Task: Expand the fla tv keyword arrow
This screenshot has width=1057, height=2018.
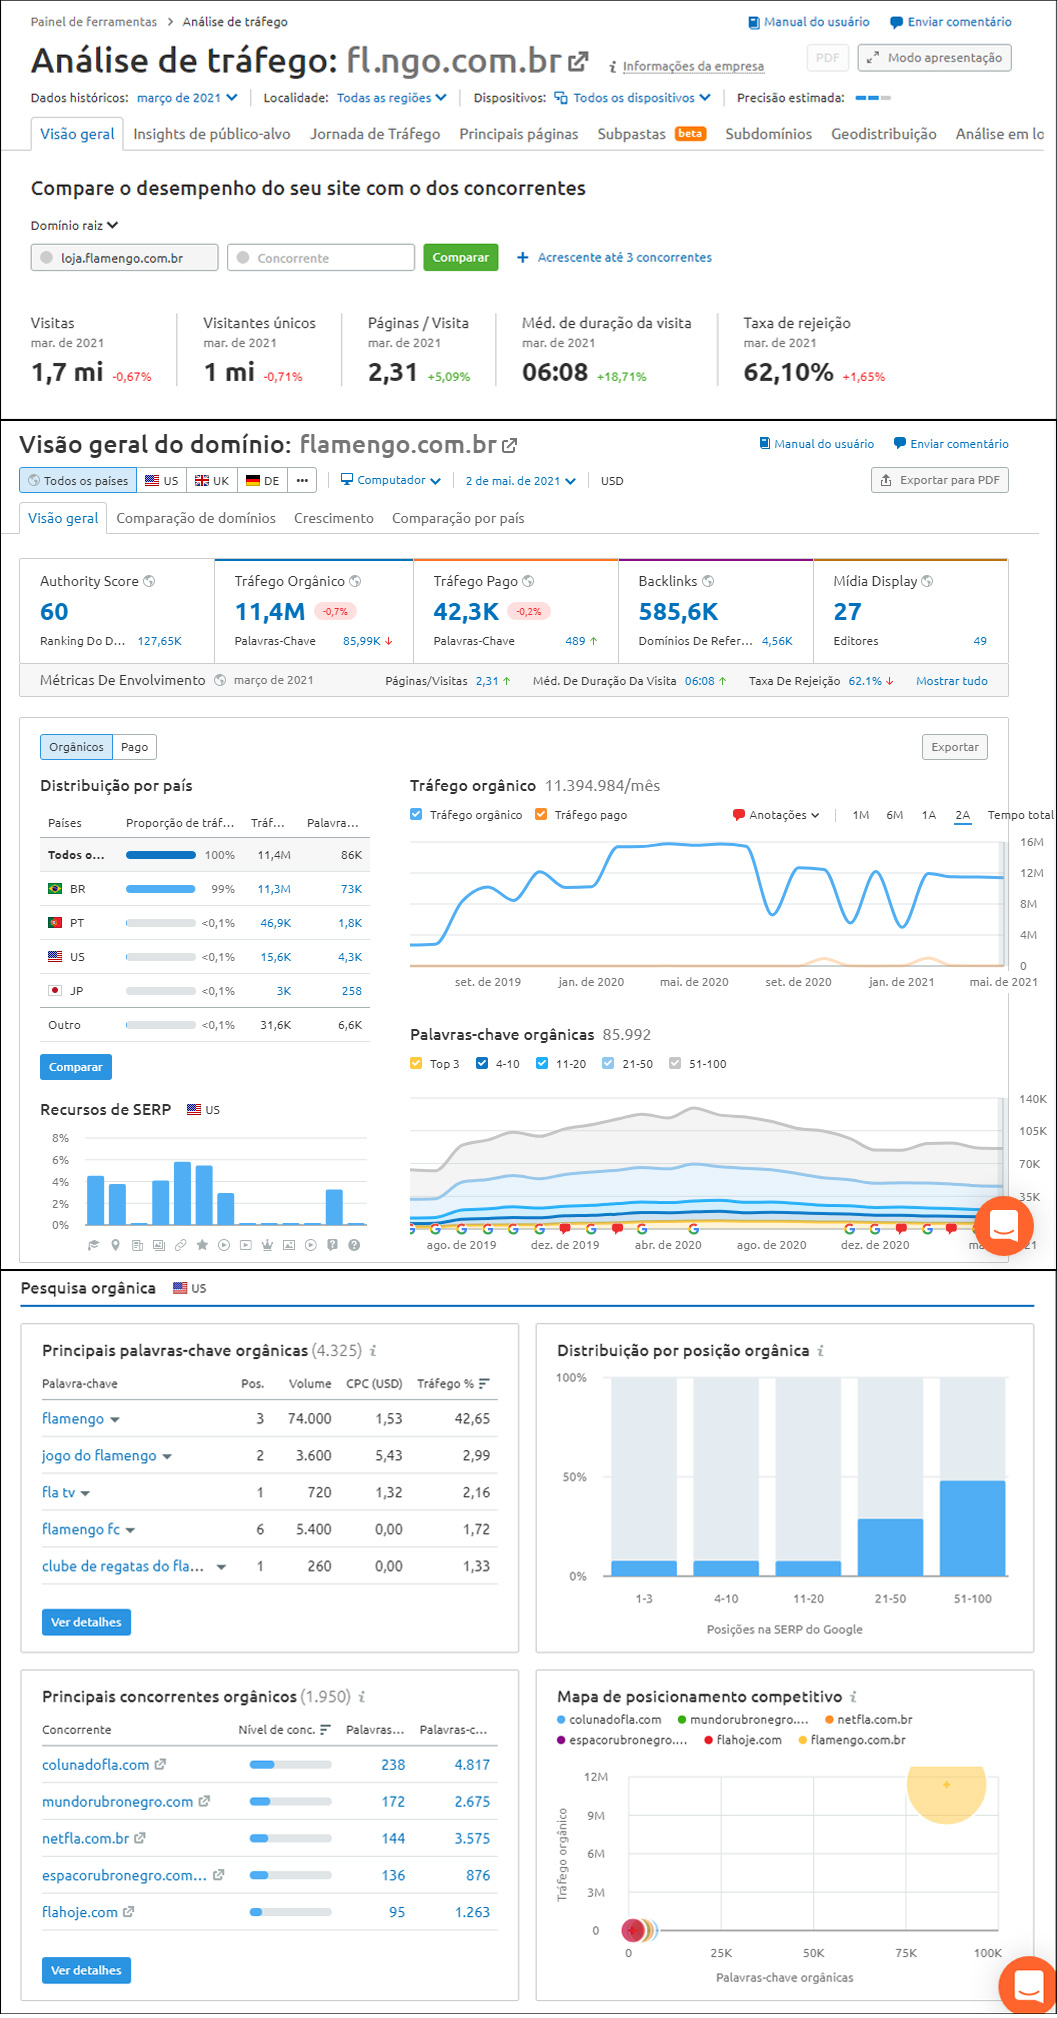Action: 85,1494
